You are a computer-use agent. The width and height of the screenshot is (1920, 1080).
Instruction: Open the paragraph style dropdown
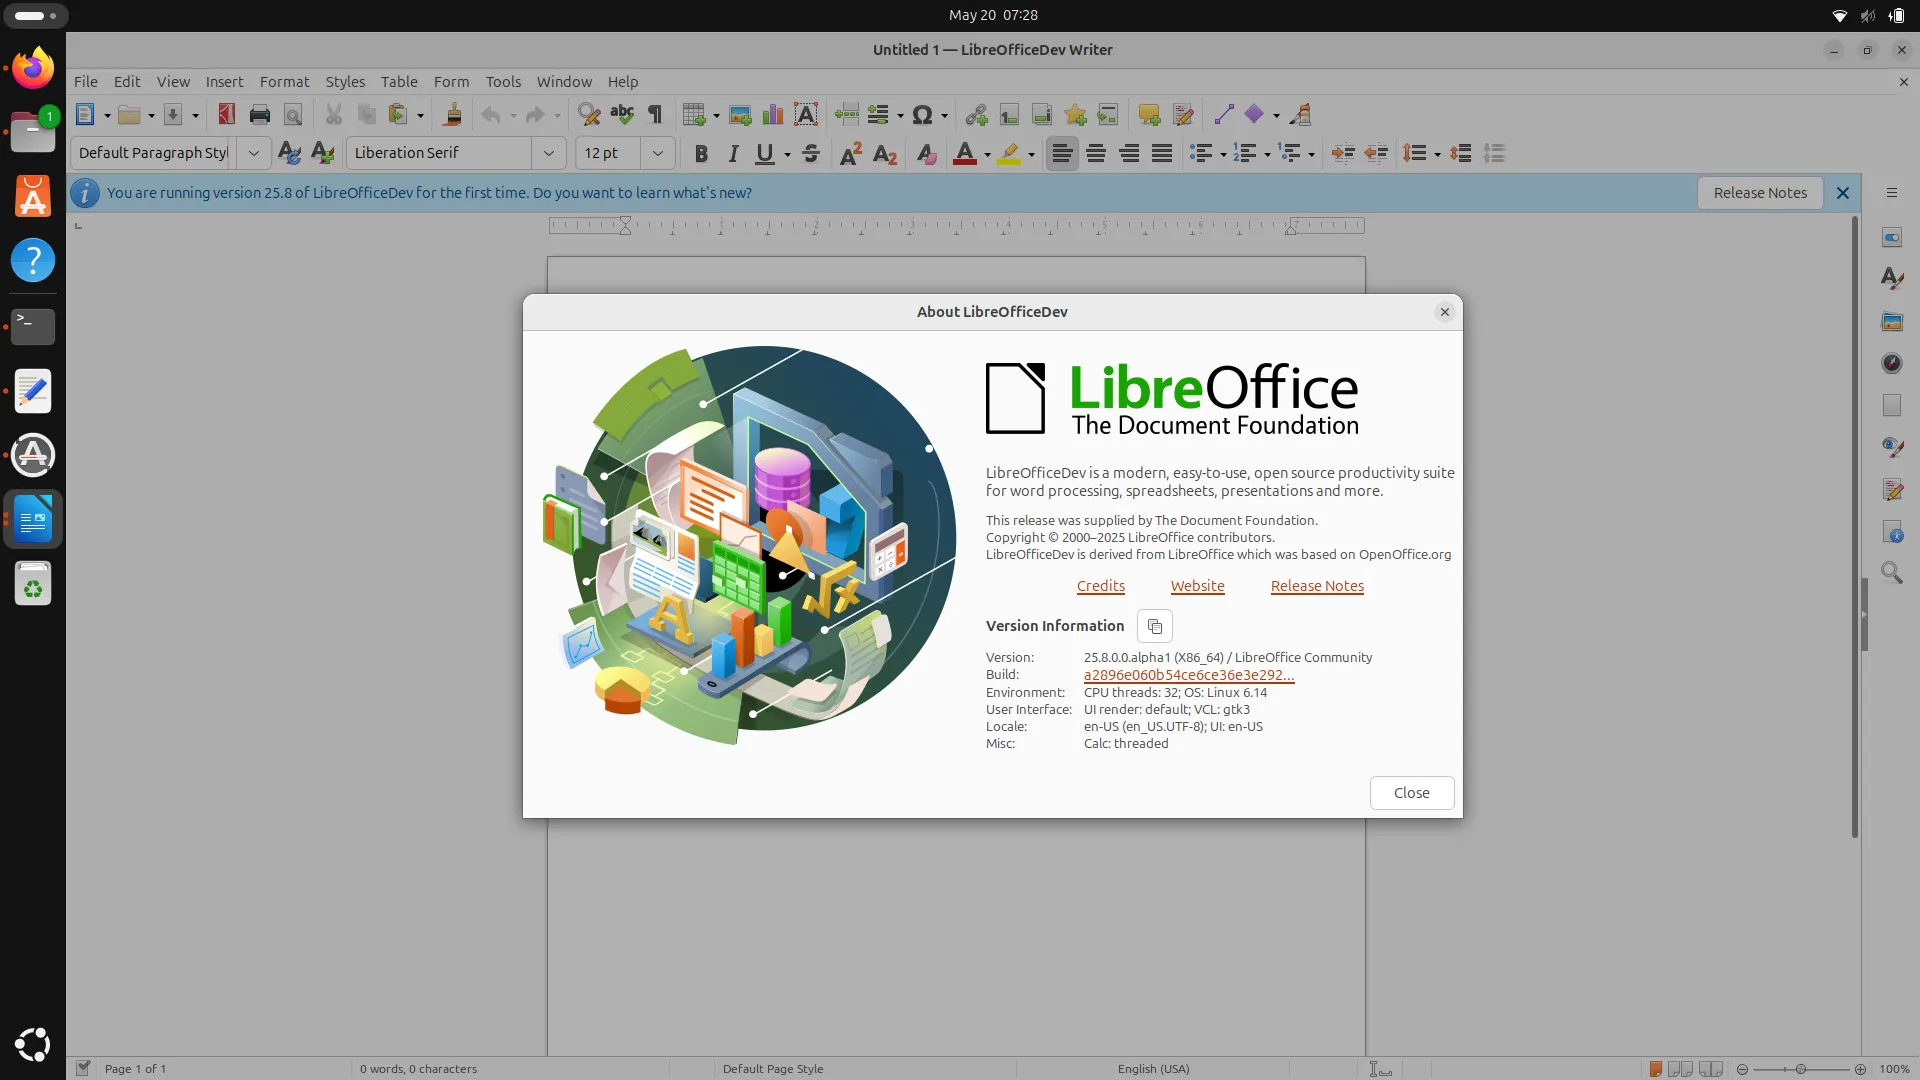point(253,153)
